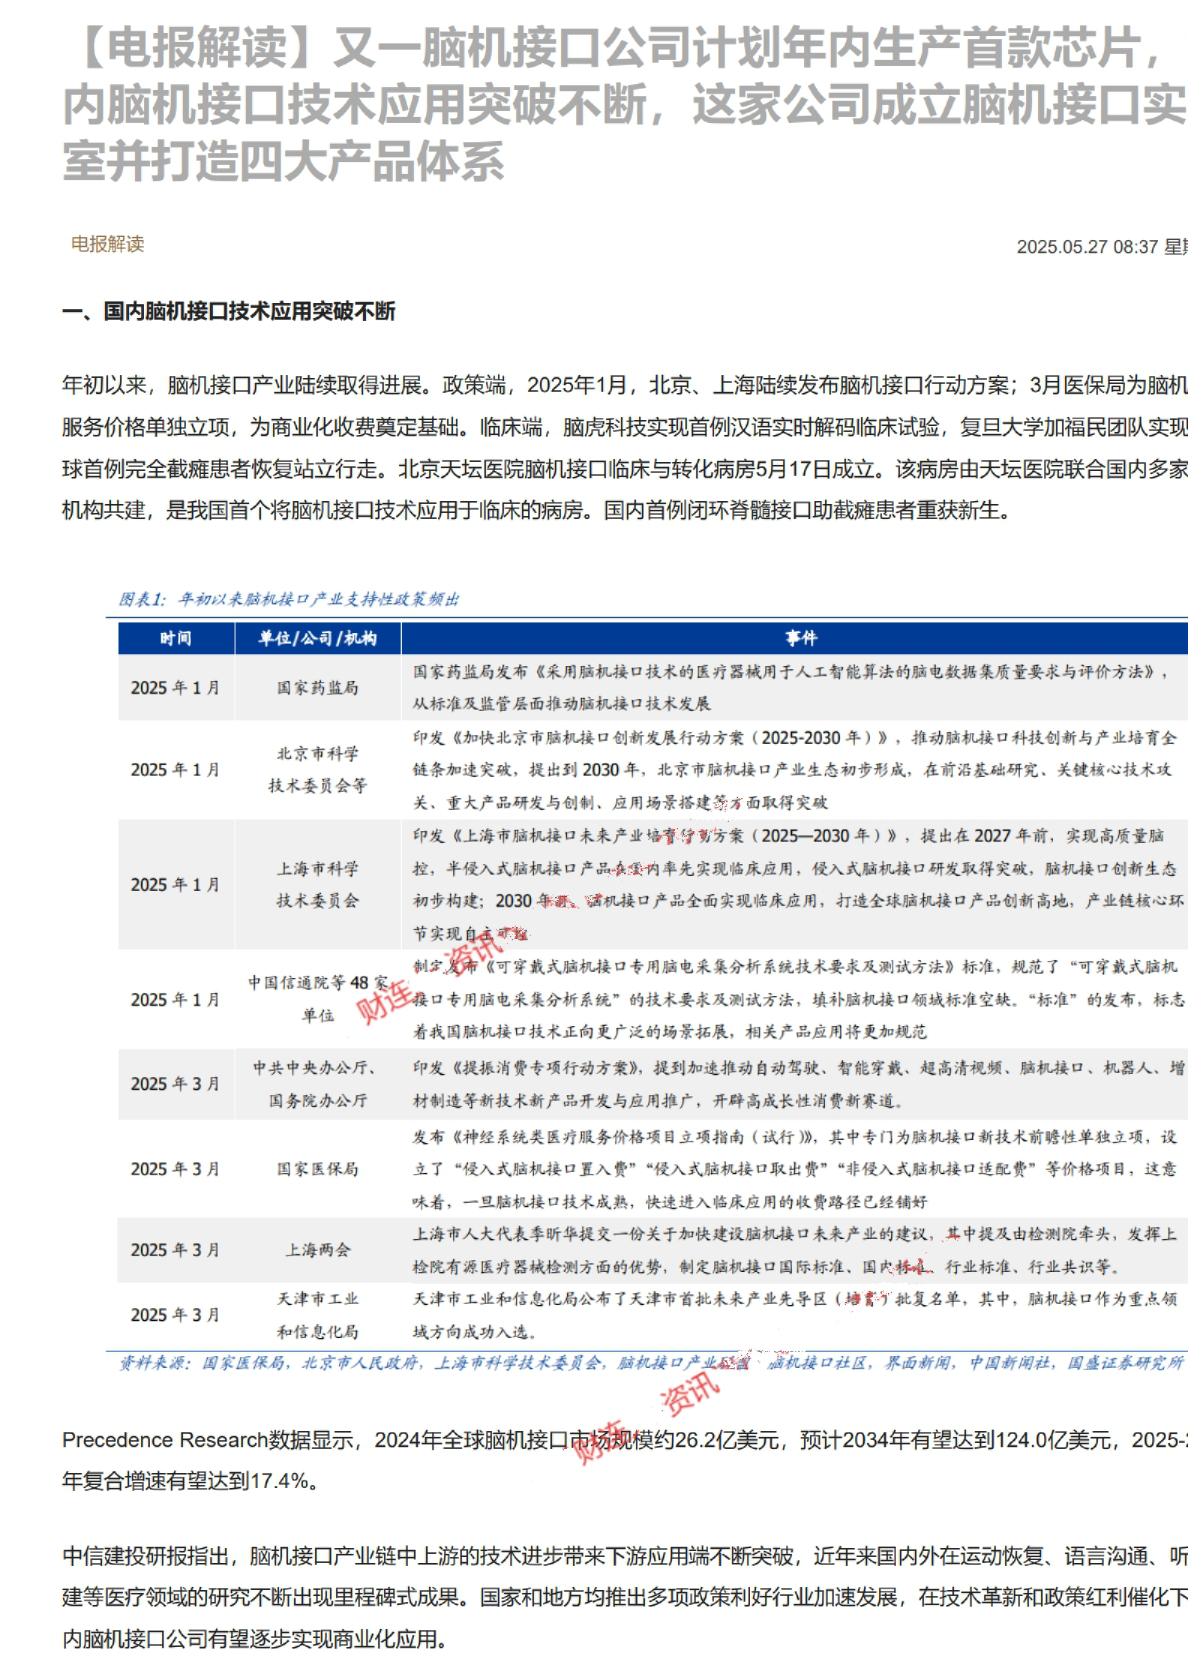This screenshot has height=1680, width=1188.
Task: Click the 天津市工业和信息化局 table cell
Action: tap(317, 1315)
